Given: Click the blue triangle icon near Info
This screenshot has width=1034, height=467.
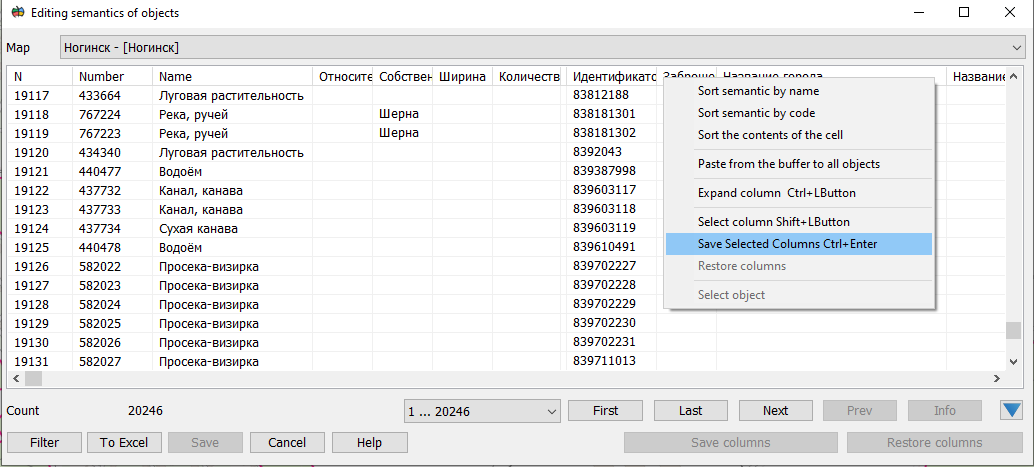Looking at the screenshot, I should tap(1010, 410).
